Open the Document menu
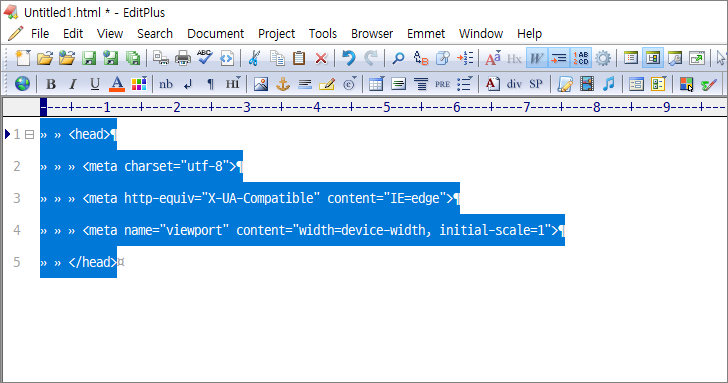The width and height of the screenshot is (728, 383). 215,34
